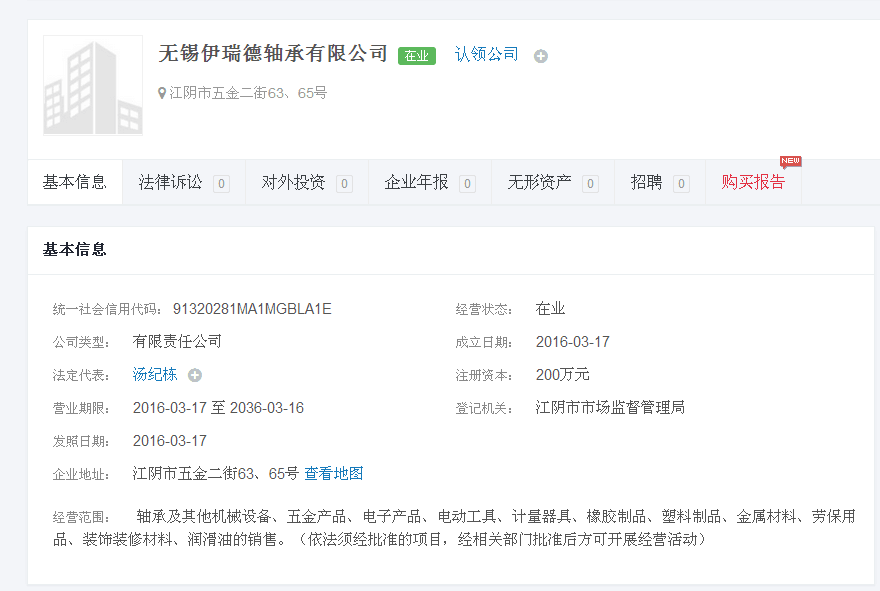Click the company building logo placeholder
This screenshot has height=591, width=880.
[93, 86]
